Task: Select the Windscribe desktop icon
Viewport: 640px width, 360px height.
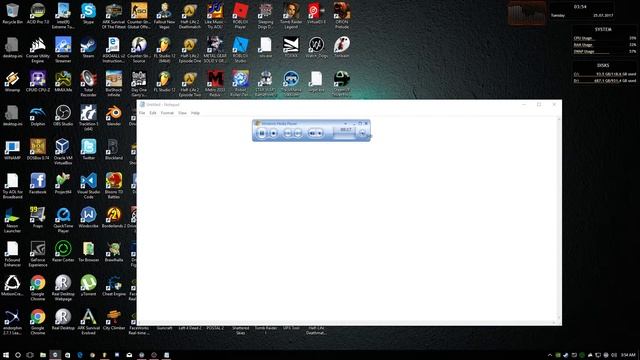Action: (x=88, y=218)
